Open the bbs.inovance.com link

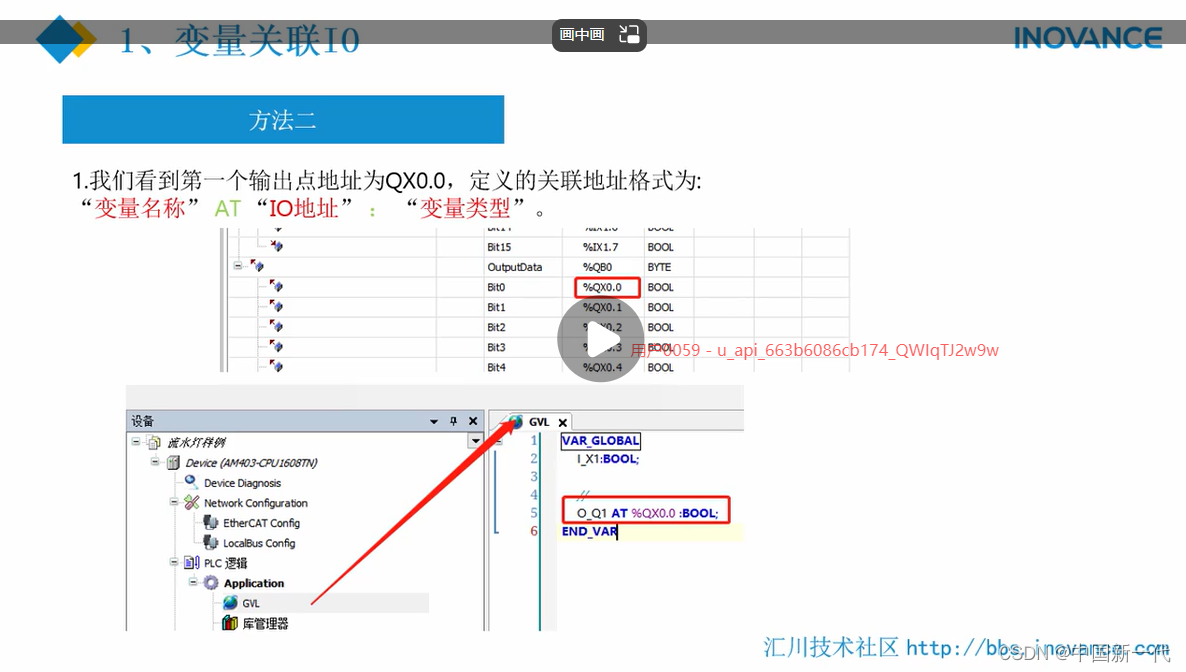1038,649
